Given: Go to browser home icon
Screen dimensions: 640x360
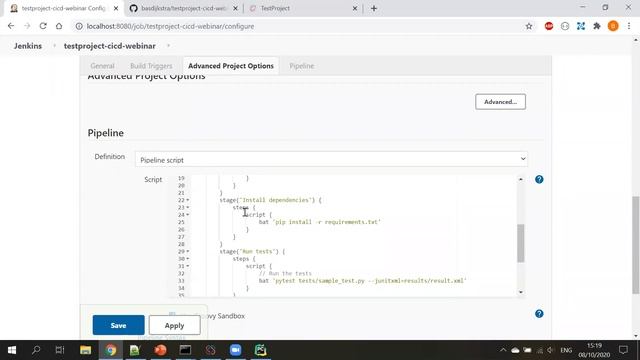Looking at the screenshot, I should 59,26.
